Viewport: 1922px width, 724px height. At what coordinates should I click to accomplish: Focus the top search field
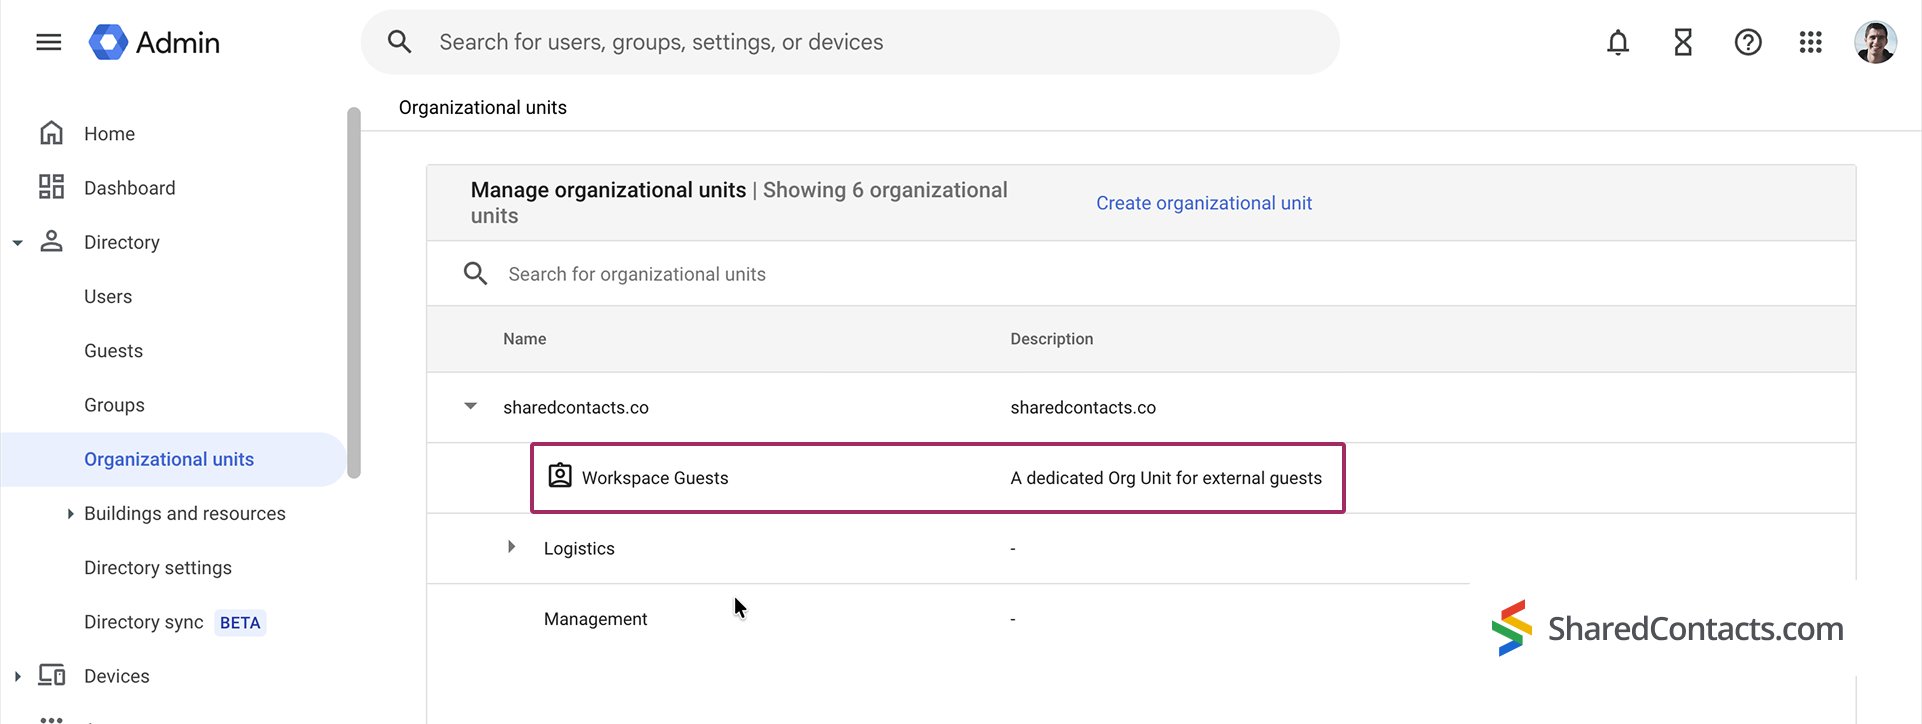tap(850, 42)
